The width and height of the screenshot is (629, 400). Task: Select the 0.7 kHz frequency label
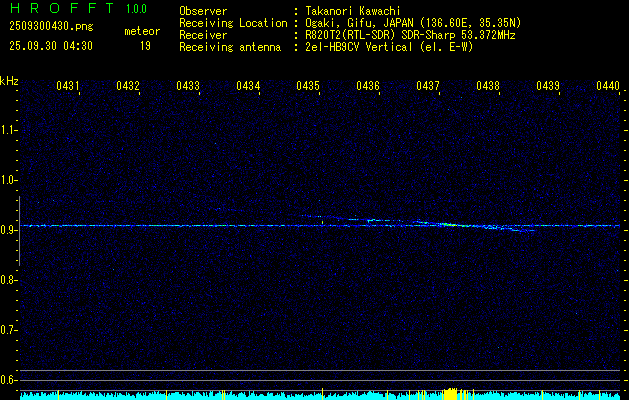tap(9, 330)
